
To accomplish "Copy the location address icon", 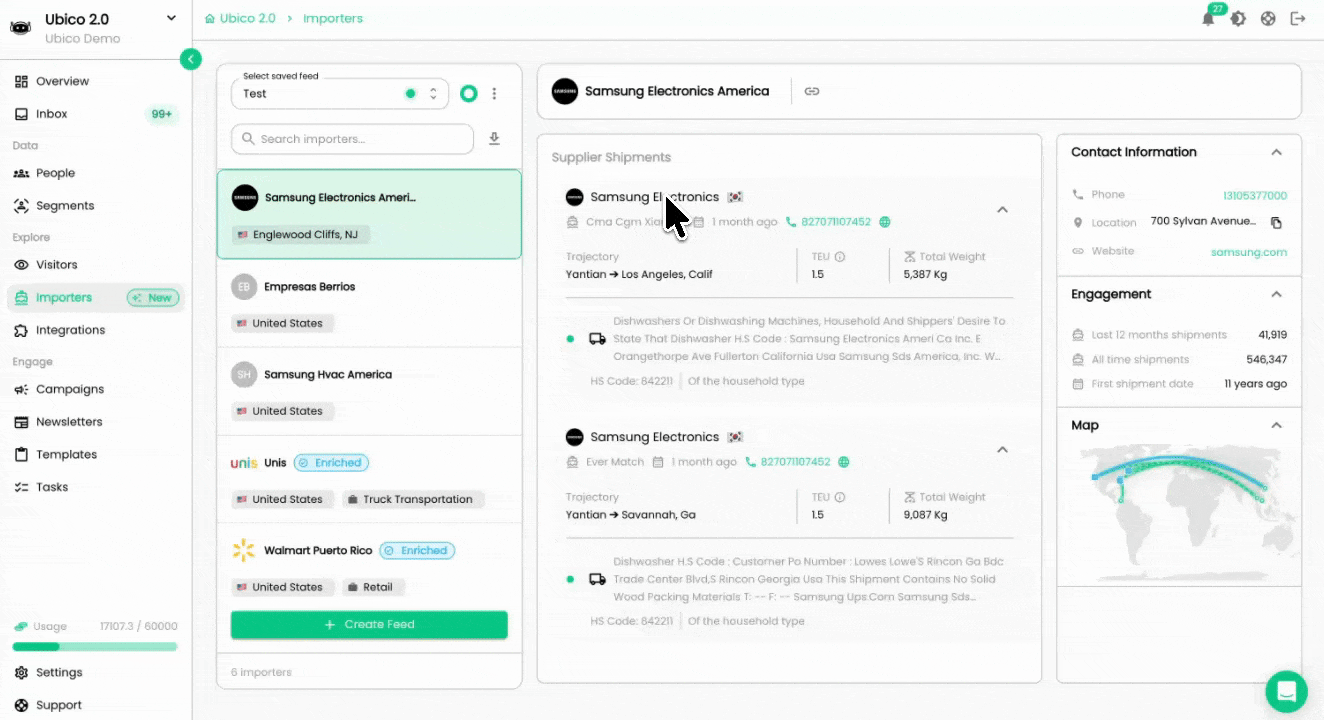I will pos(1276,222).
